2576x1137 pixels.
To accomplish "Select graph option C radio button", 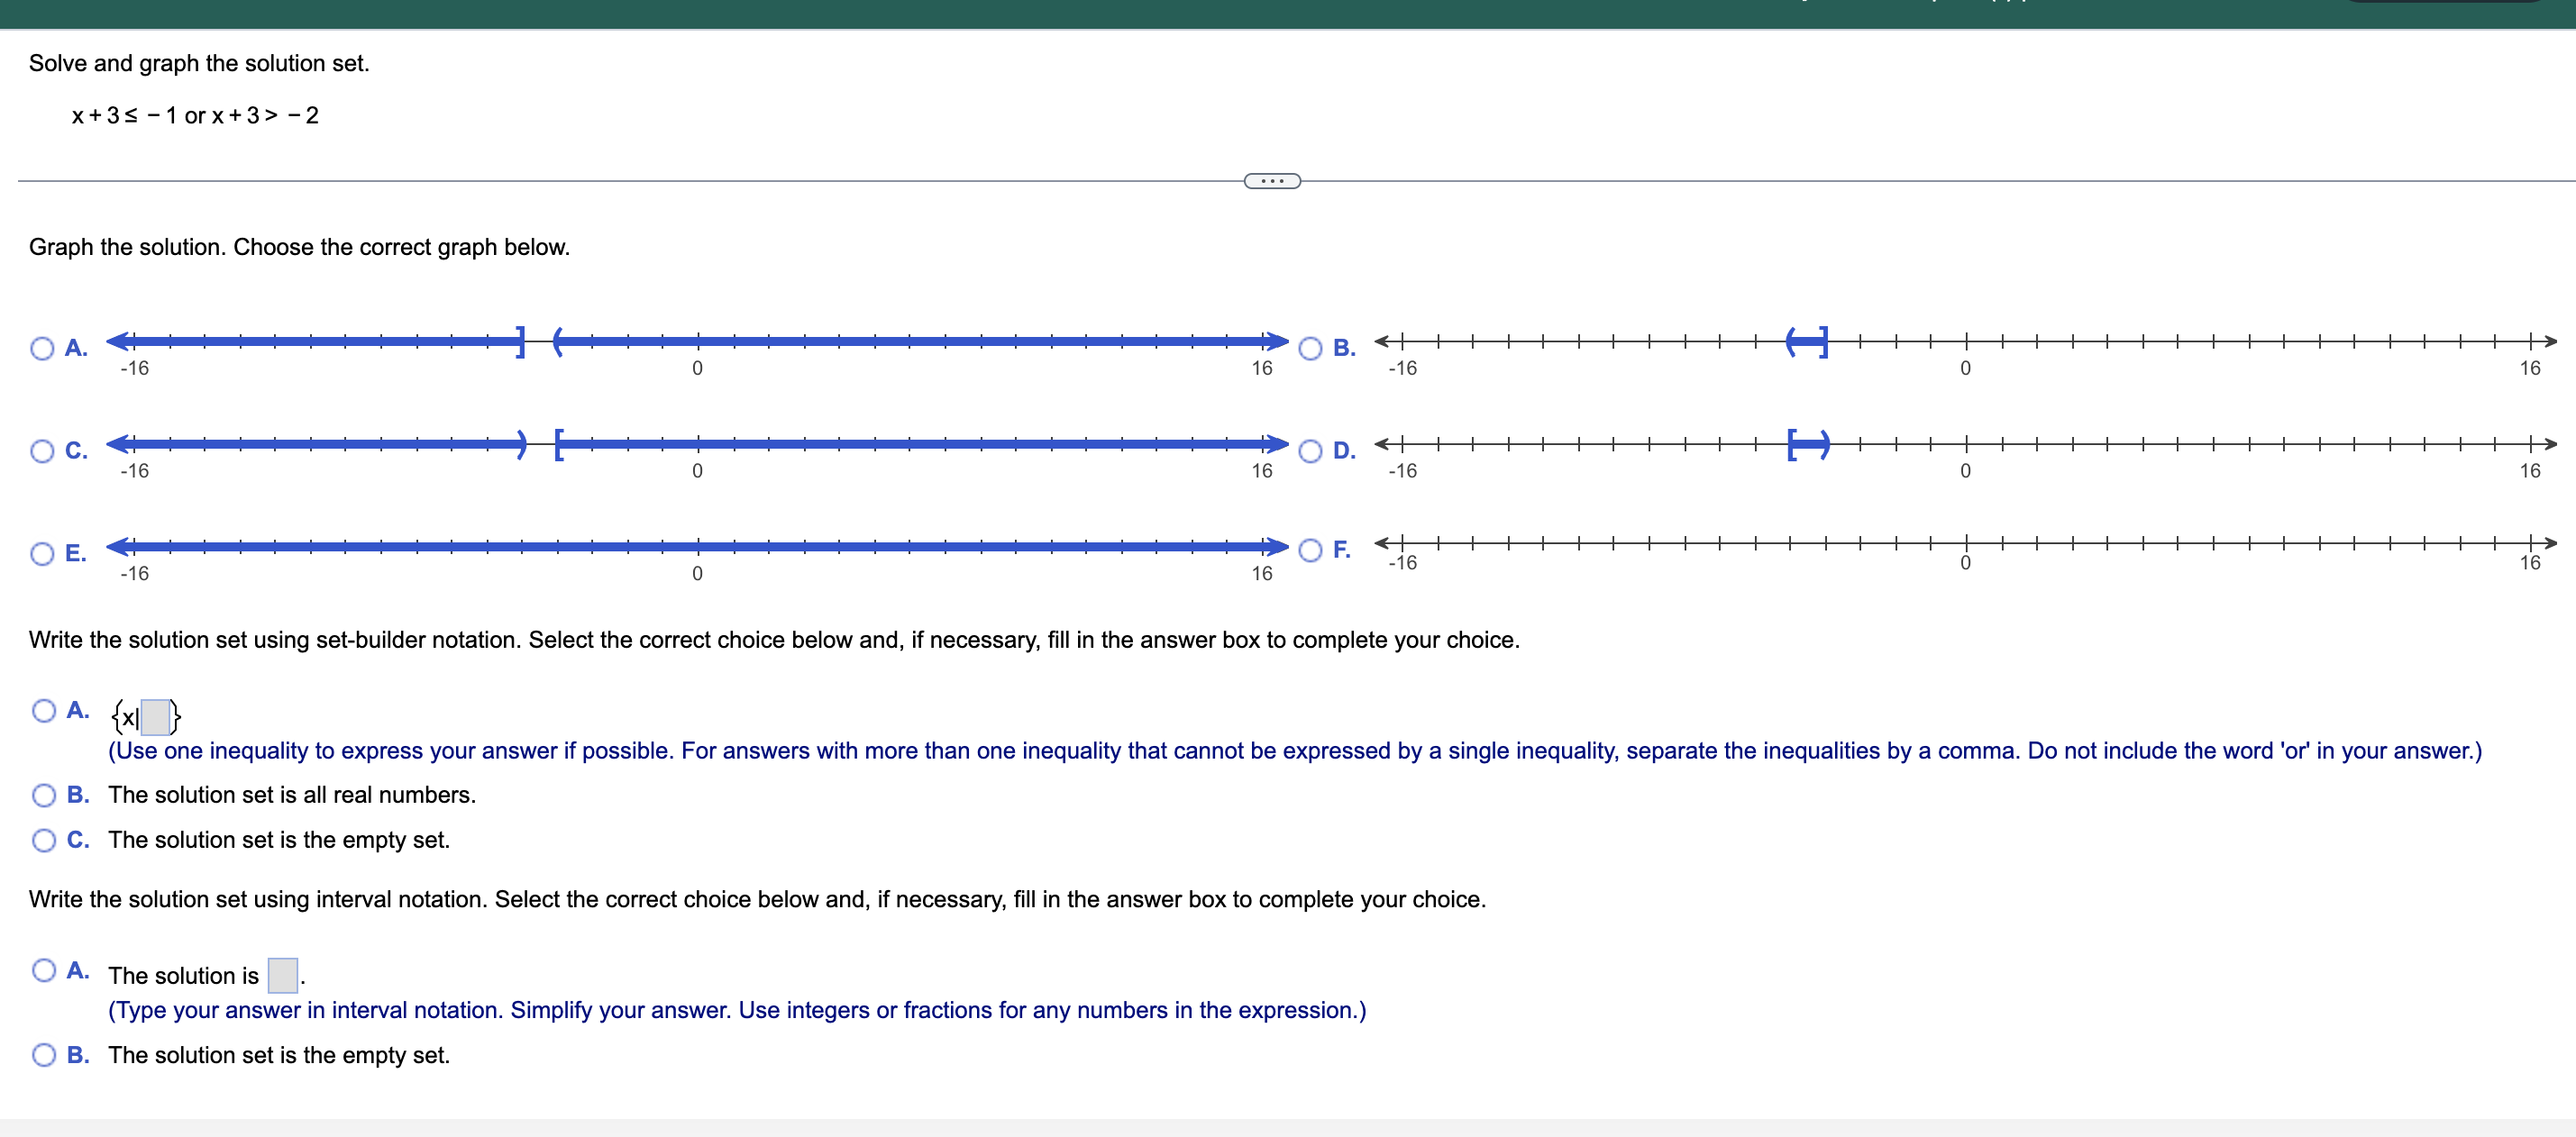I will coord(42,451).
